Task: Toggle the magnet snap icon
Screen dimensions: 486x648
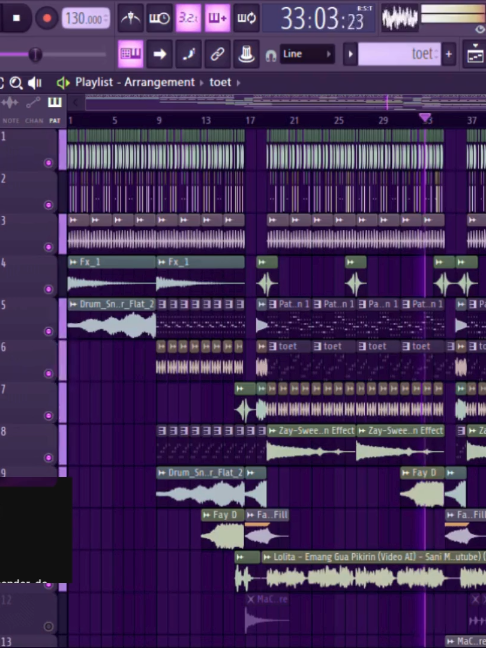Action: click(x=271, y=55)
